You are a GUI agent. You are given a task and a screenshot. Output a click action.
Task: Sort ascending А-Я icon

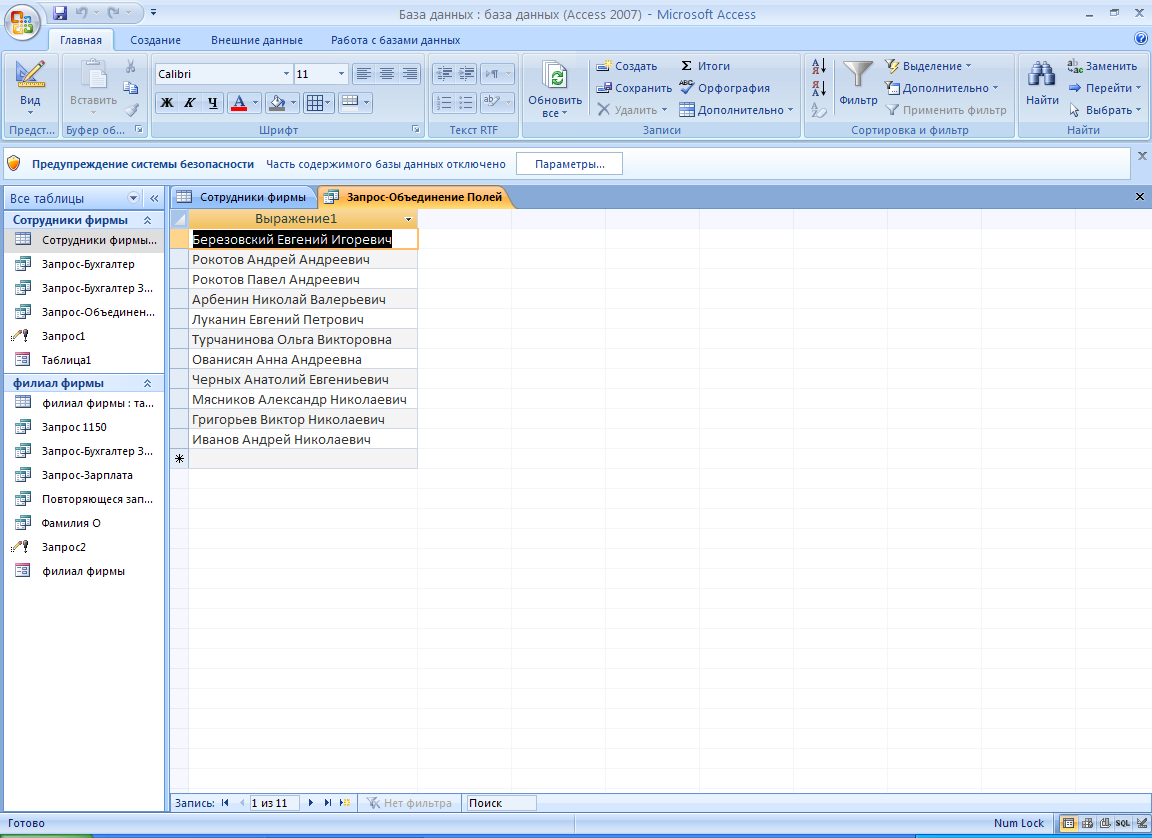click(x=819, y=67)
